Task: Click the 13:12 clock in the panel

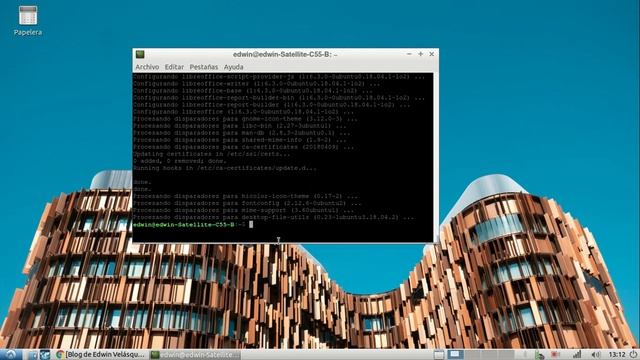Action: pos(617,354)
